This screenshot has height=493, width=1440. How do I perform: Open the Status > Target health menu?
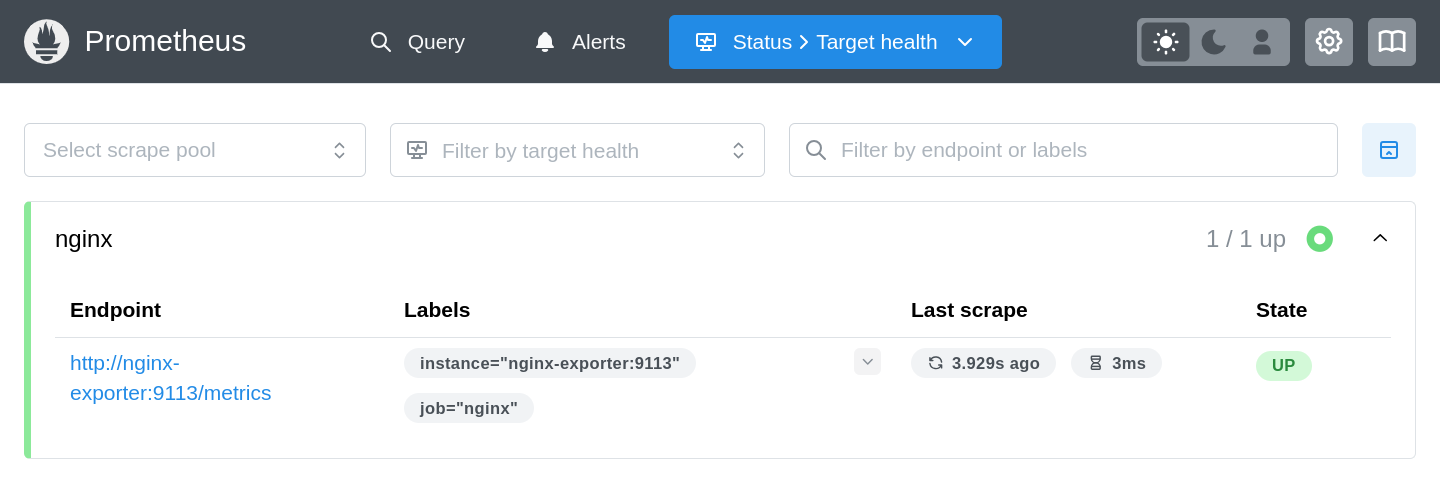835,42
